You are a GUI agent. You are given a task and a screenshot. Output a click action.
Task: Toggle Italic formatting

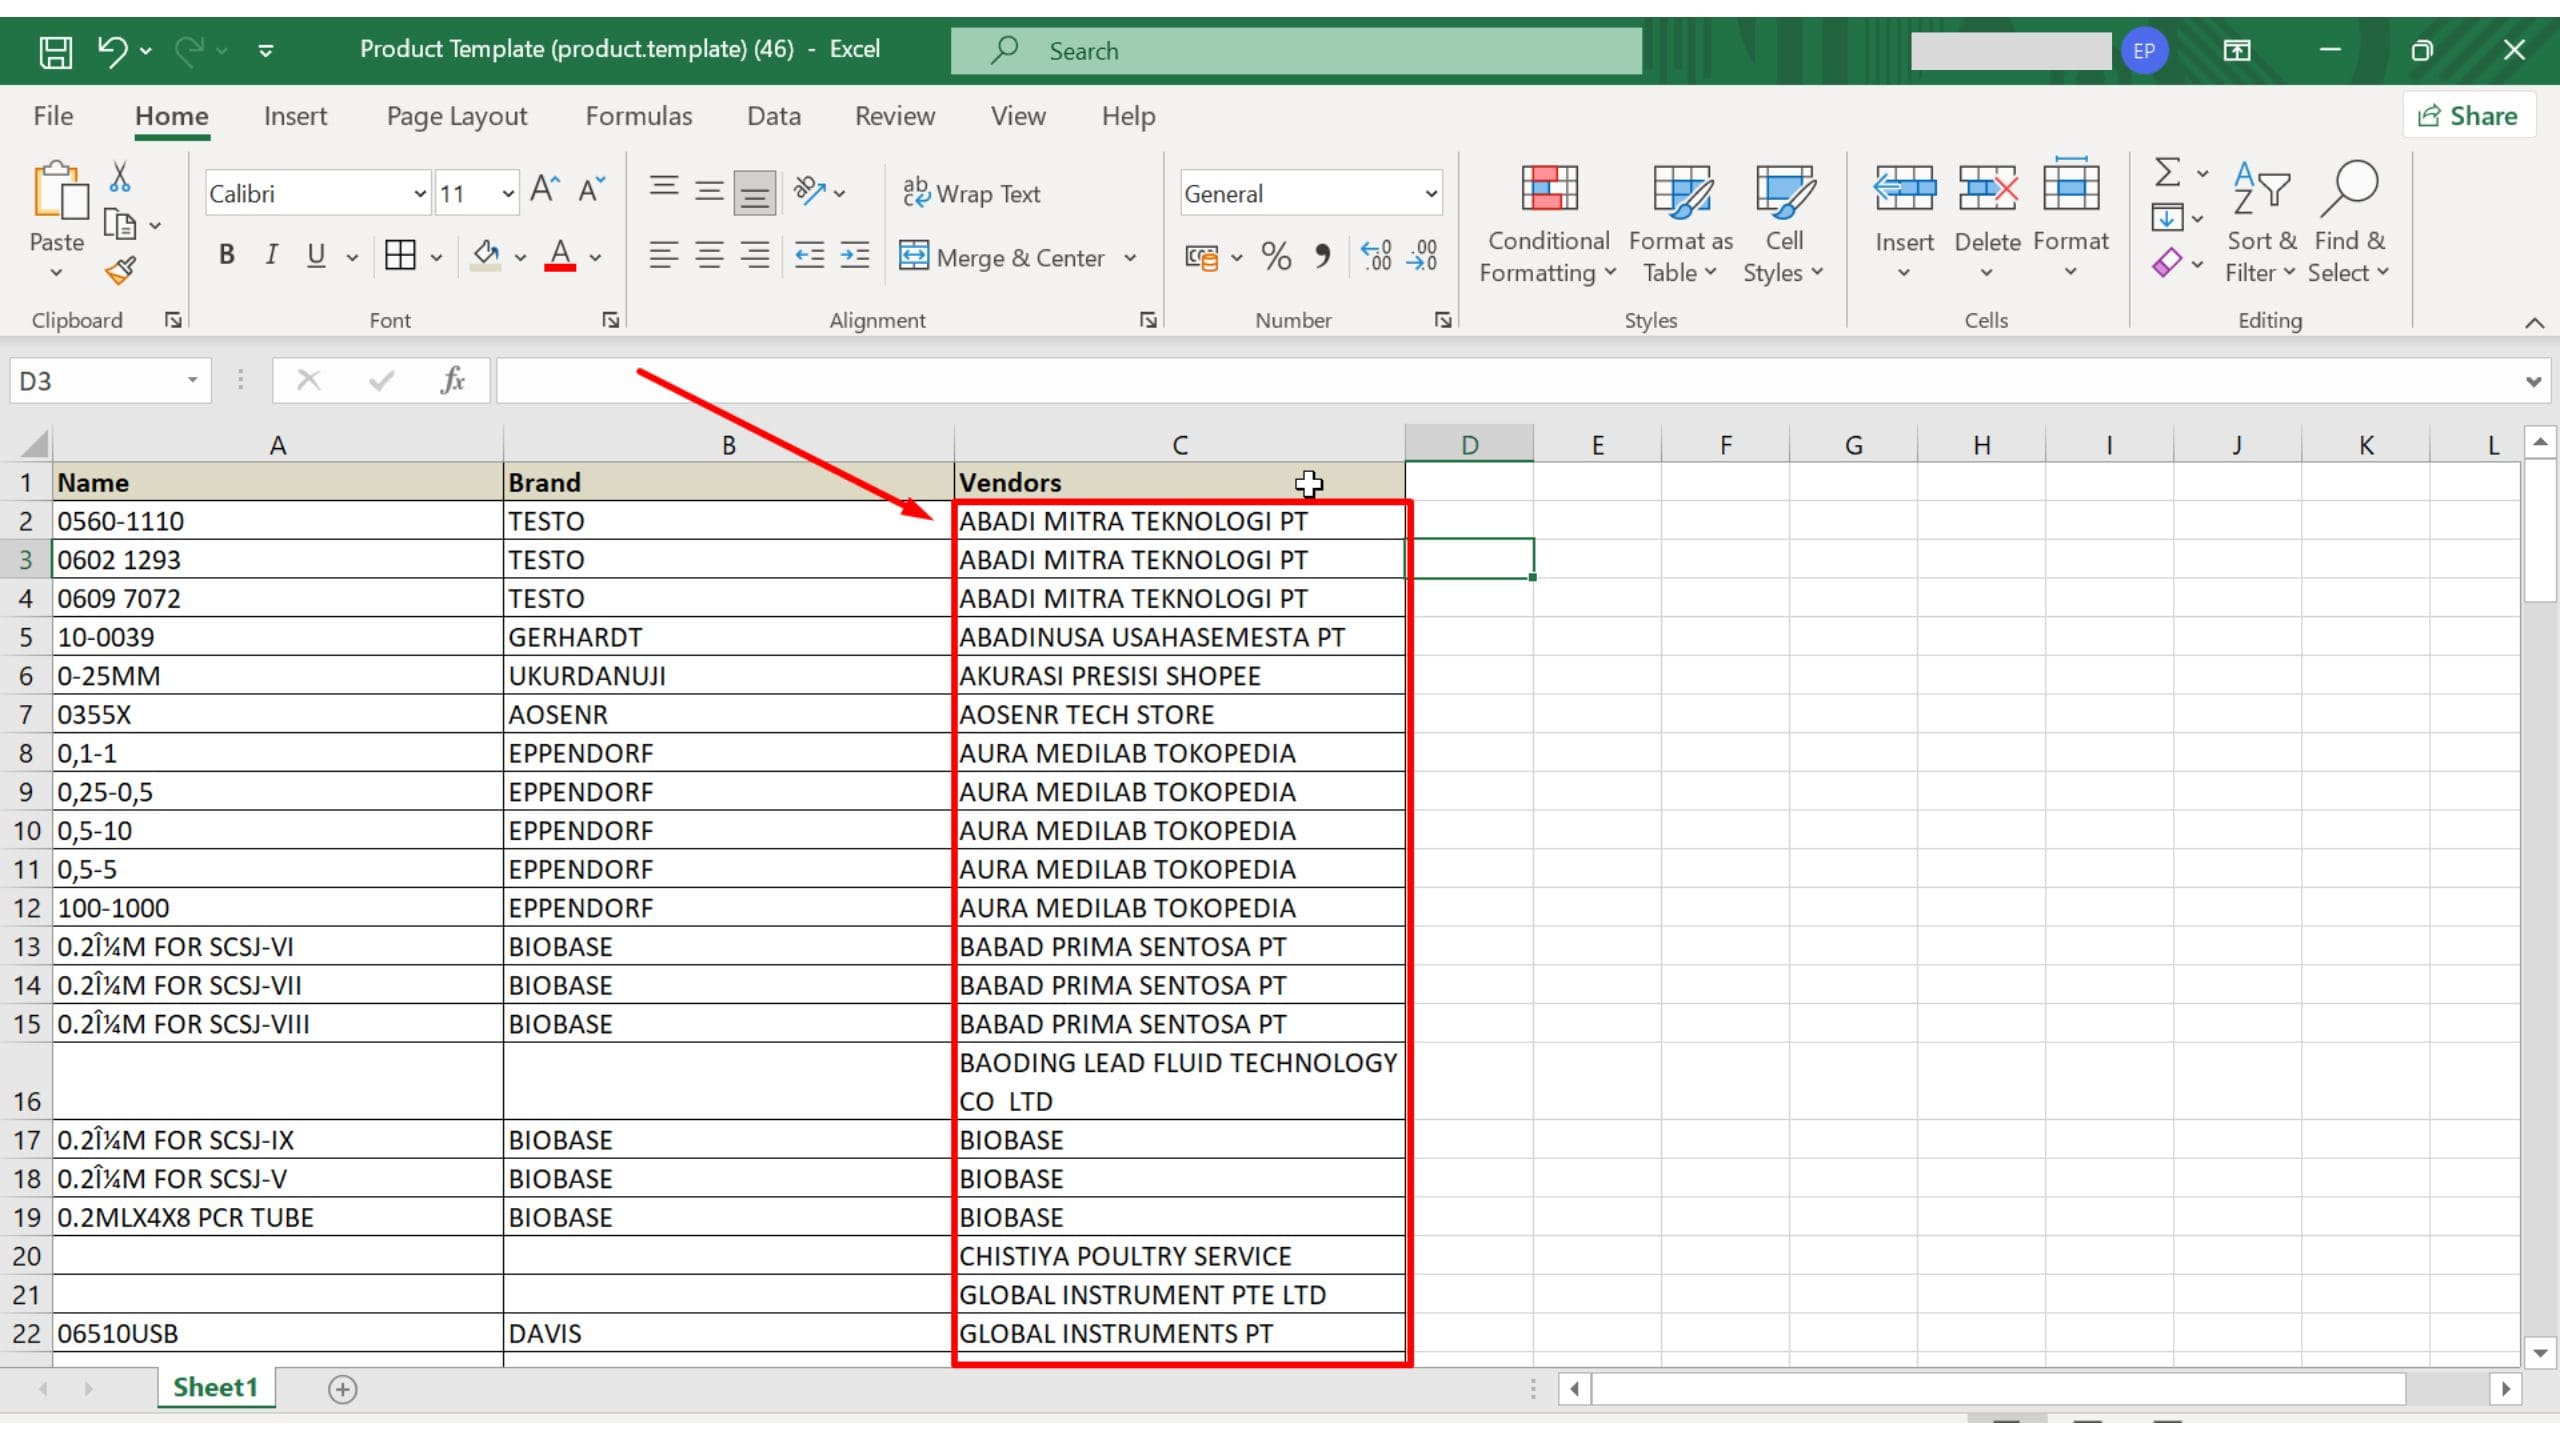271,256
